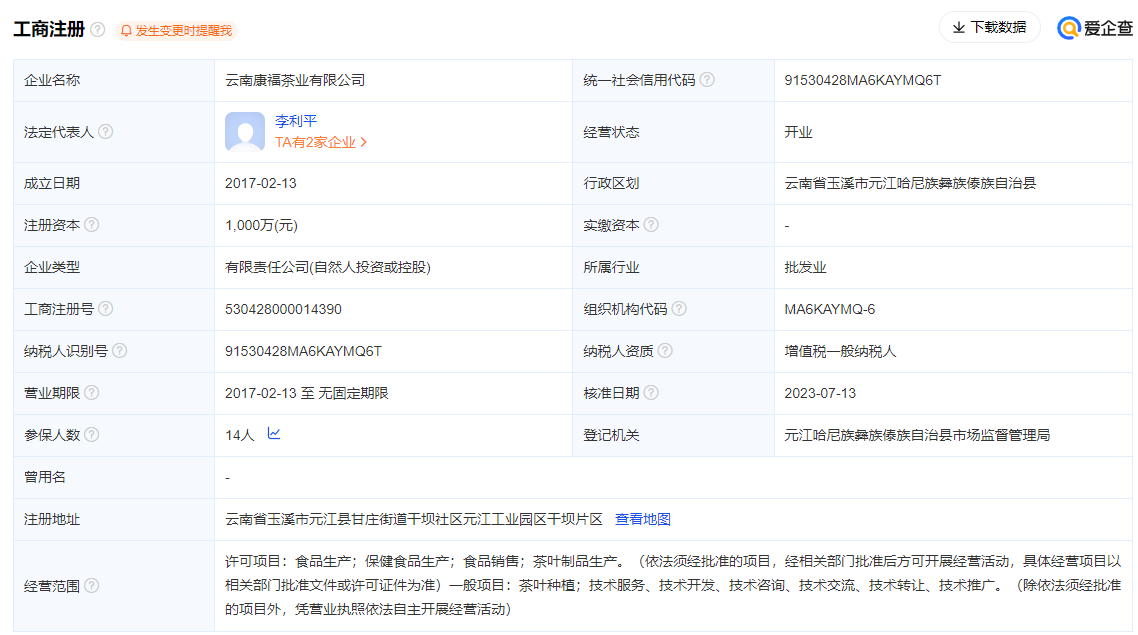This screenshot has height=635, width=1138.
Task: Click the 下载数据 download button
Action: pos(989,28)
